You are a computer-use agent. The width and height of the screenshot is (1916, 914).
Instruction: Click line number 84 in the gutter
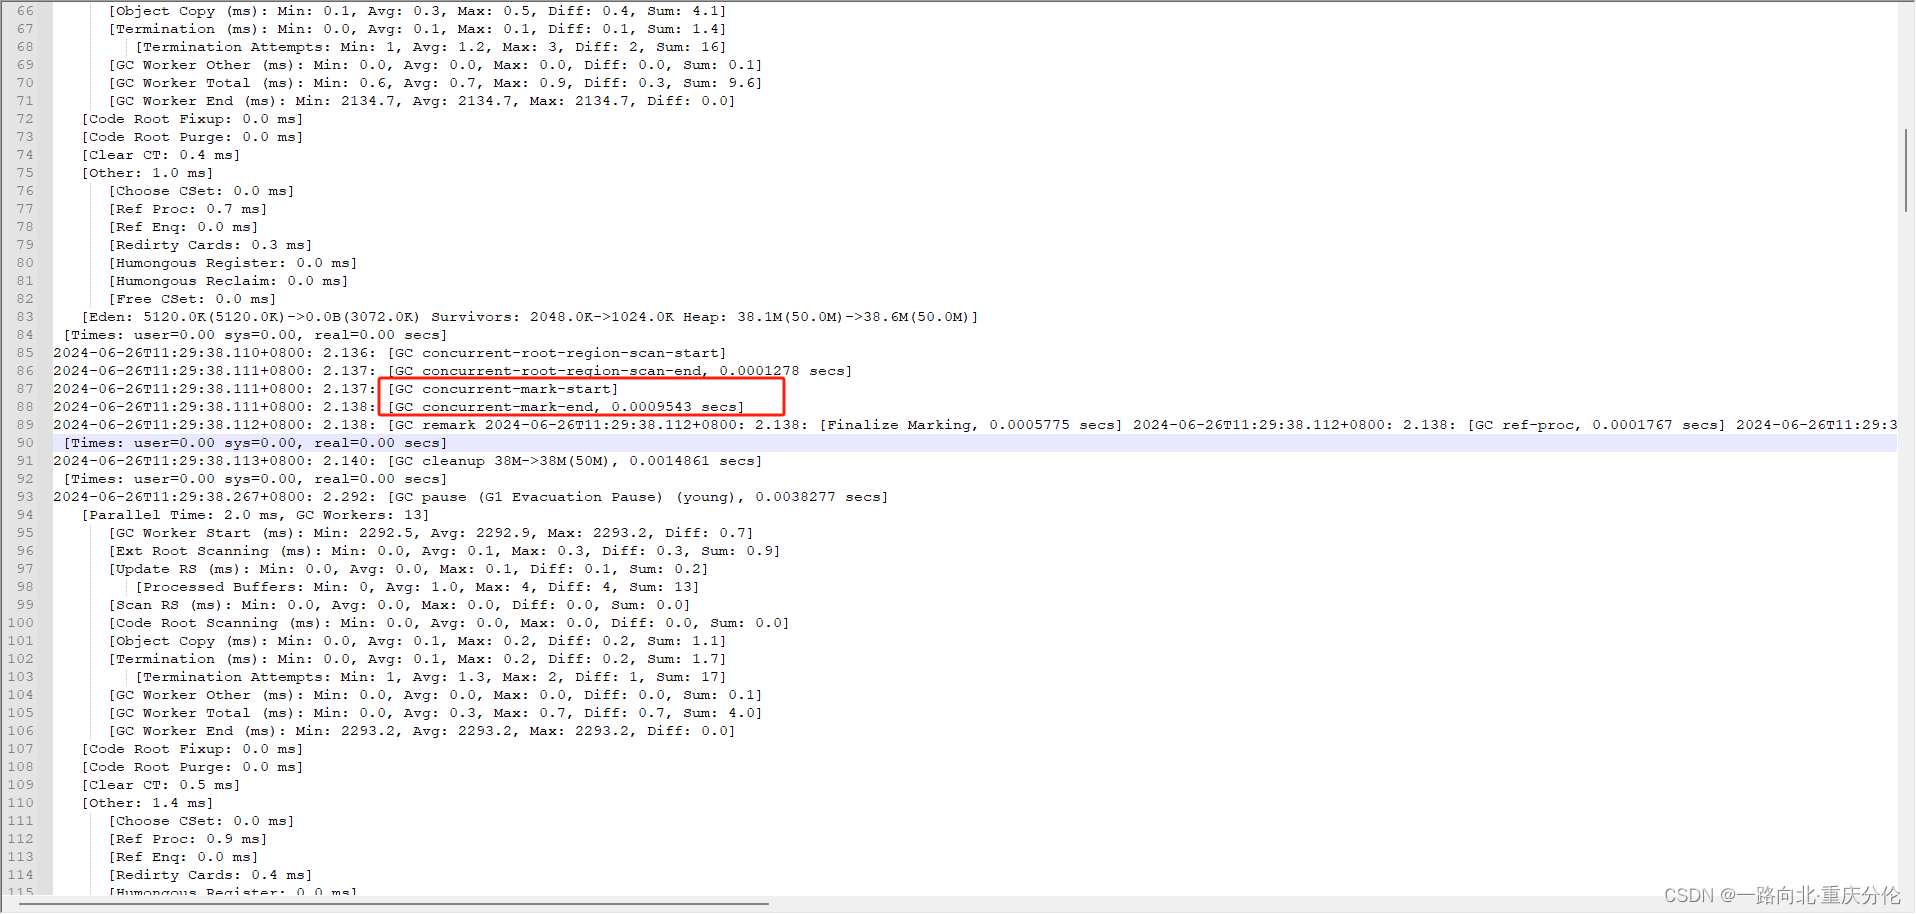click(x=25, y=335)
